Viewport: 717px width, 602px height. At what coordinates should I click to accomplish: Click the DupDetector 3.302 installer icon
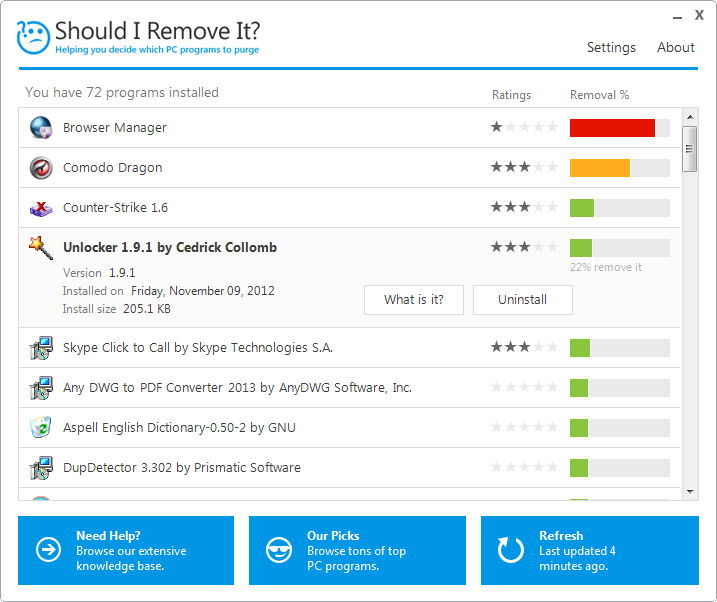(41, 468)
